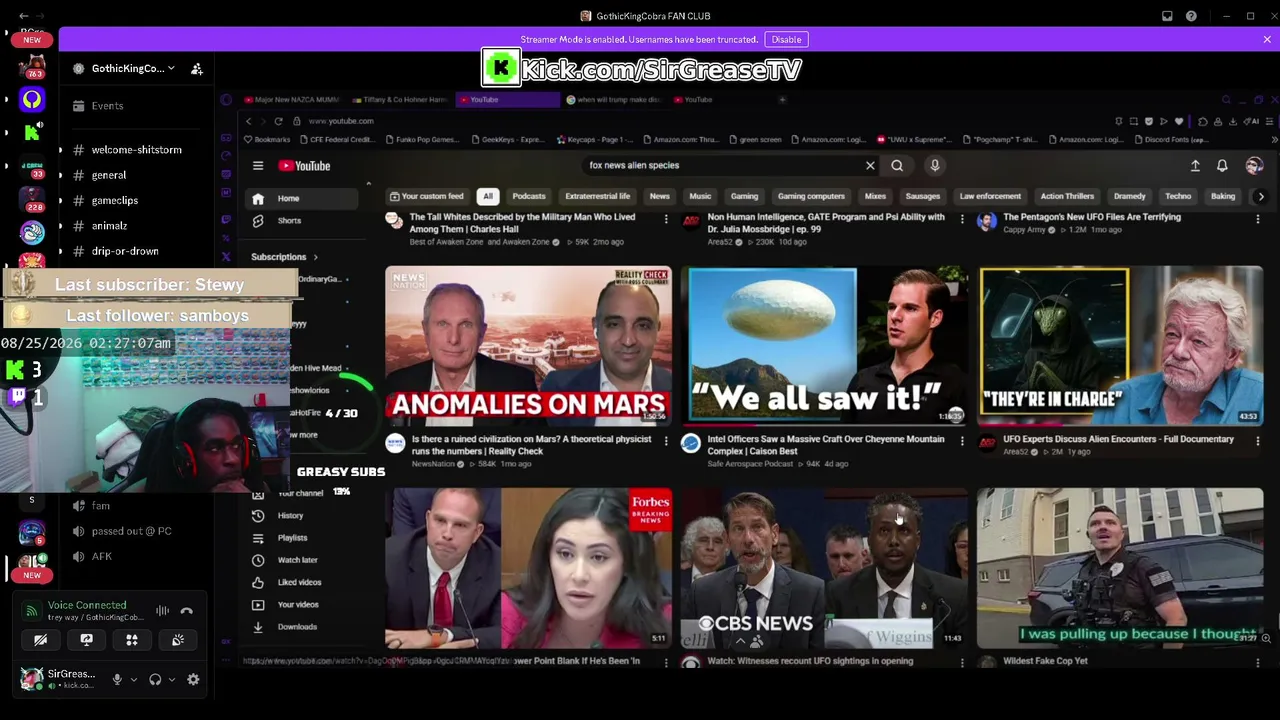
Task: Open the server icon with 228 badge
Action: pyautogui.click(x=32, y=198)
